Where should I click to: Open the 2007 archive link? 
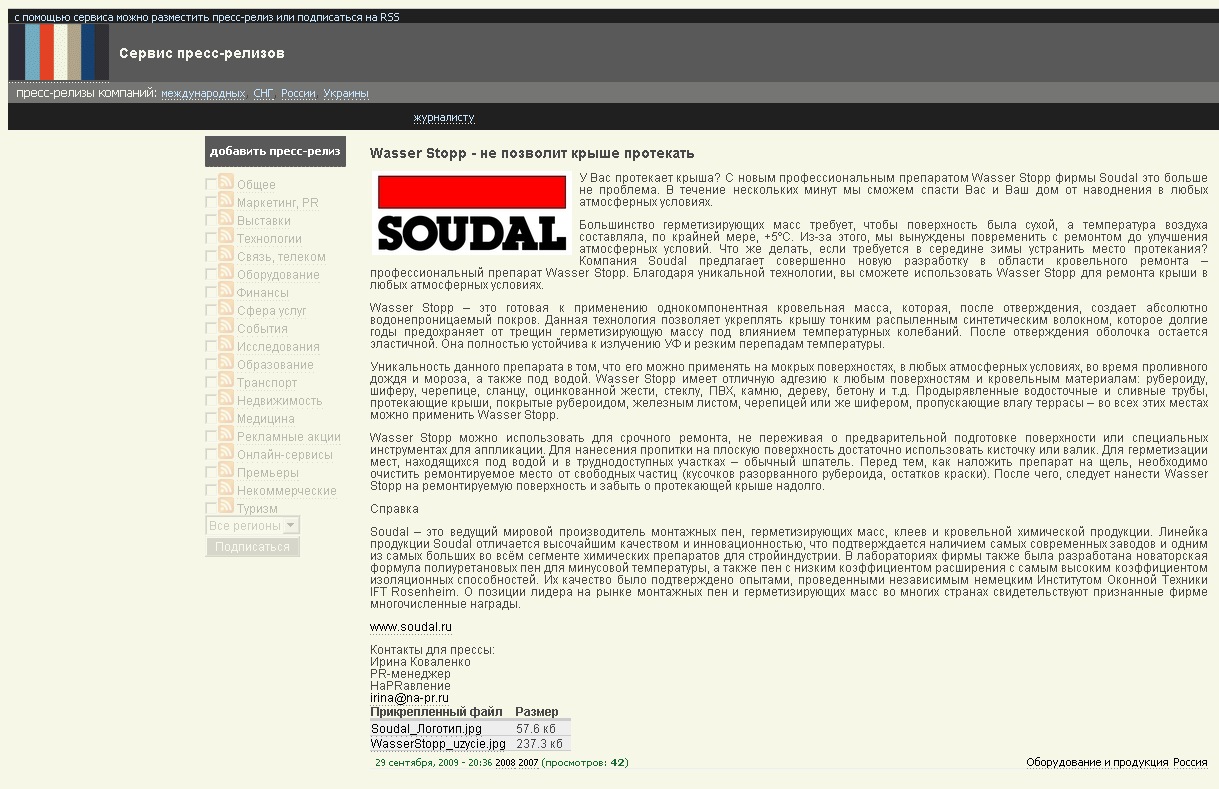pyautogui.click(x=528, y=763)
